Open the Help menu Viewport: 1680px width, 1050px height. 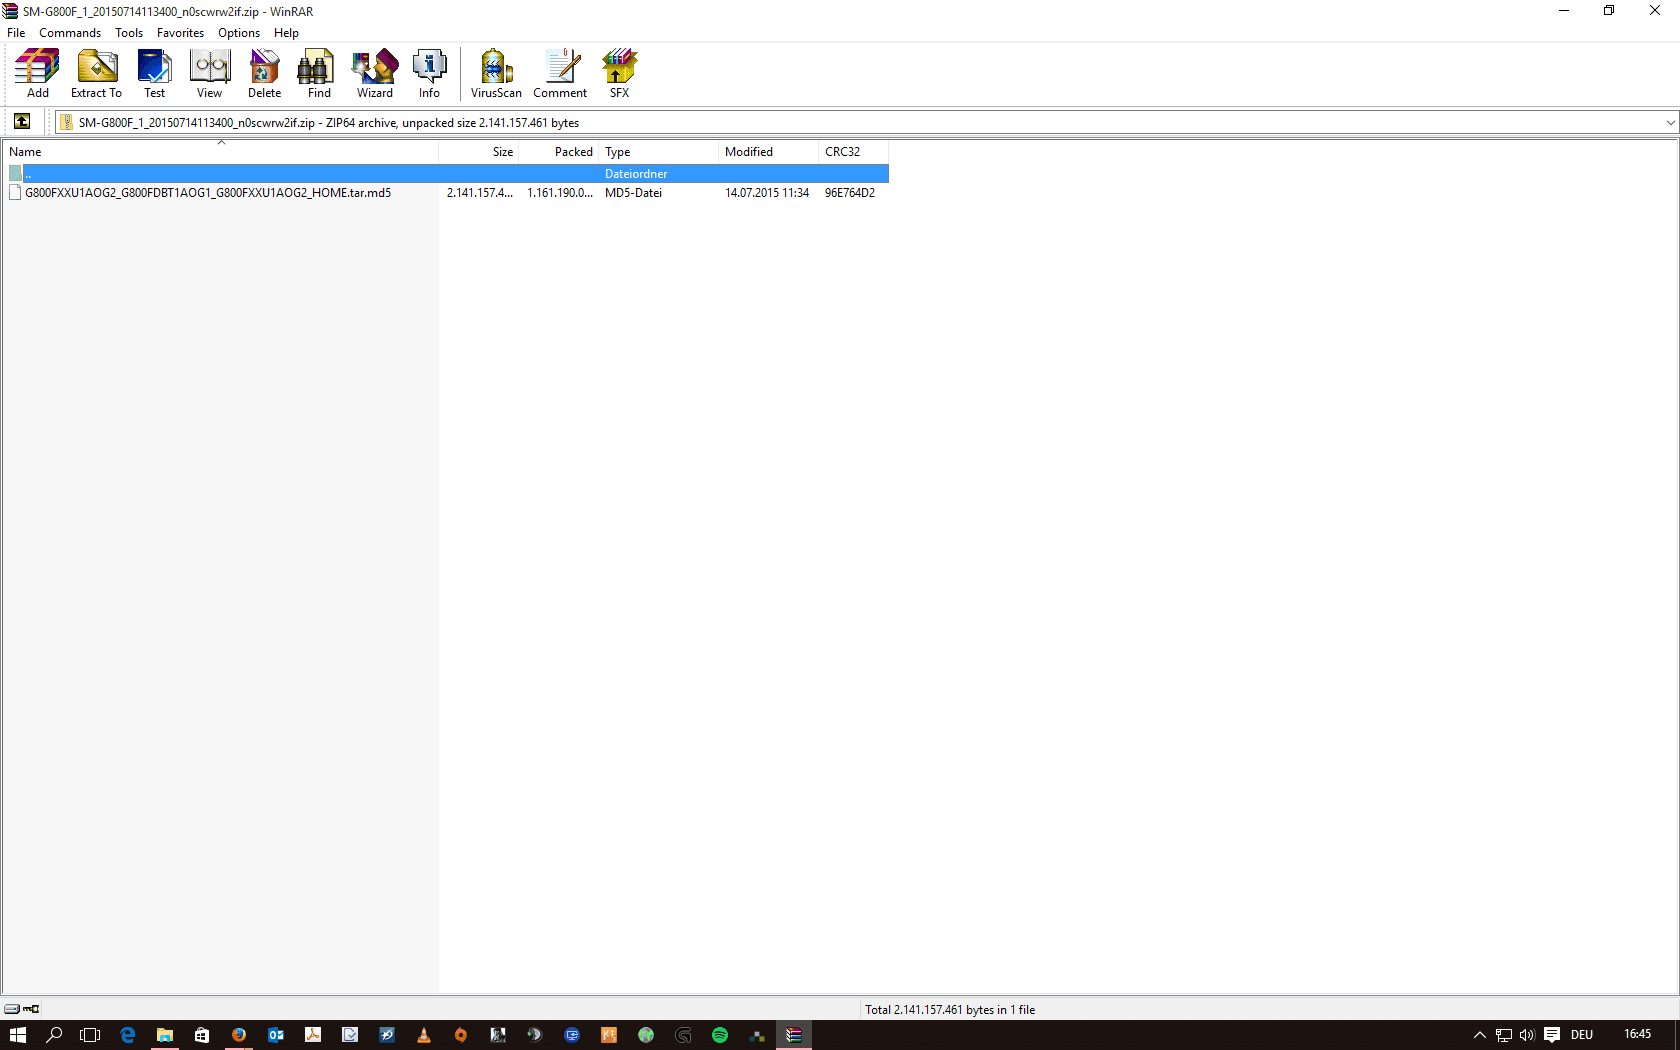pyautogui.click(x=286, y=33)
